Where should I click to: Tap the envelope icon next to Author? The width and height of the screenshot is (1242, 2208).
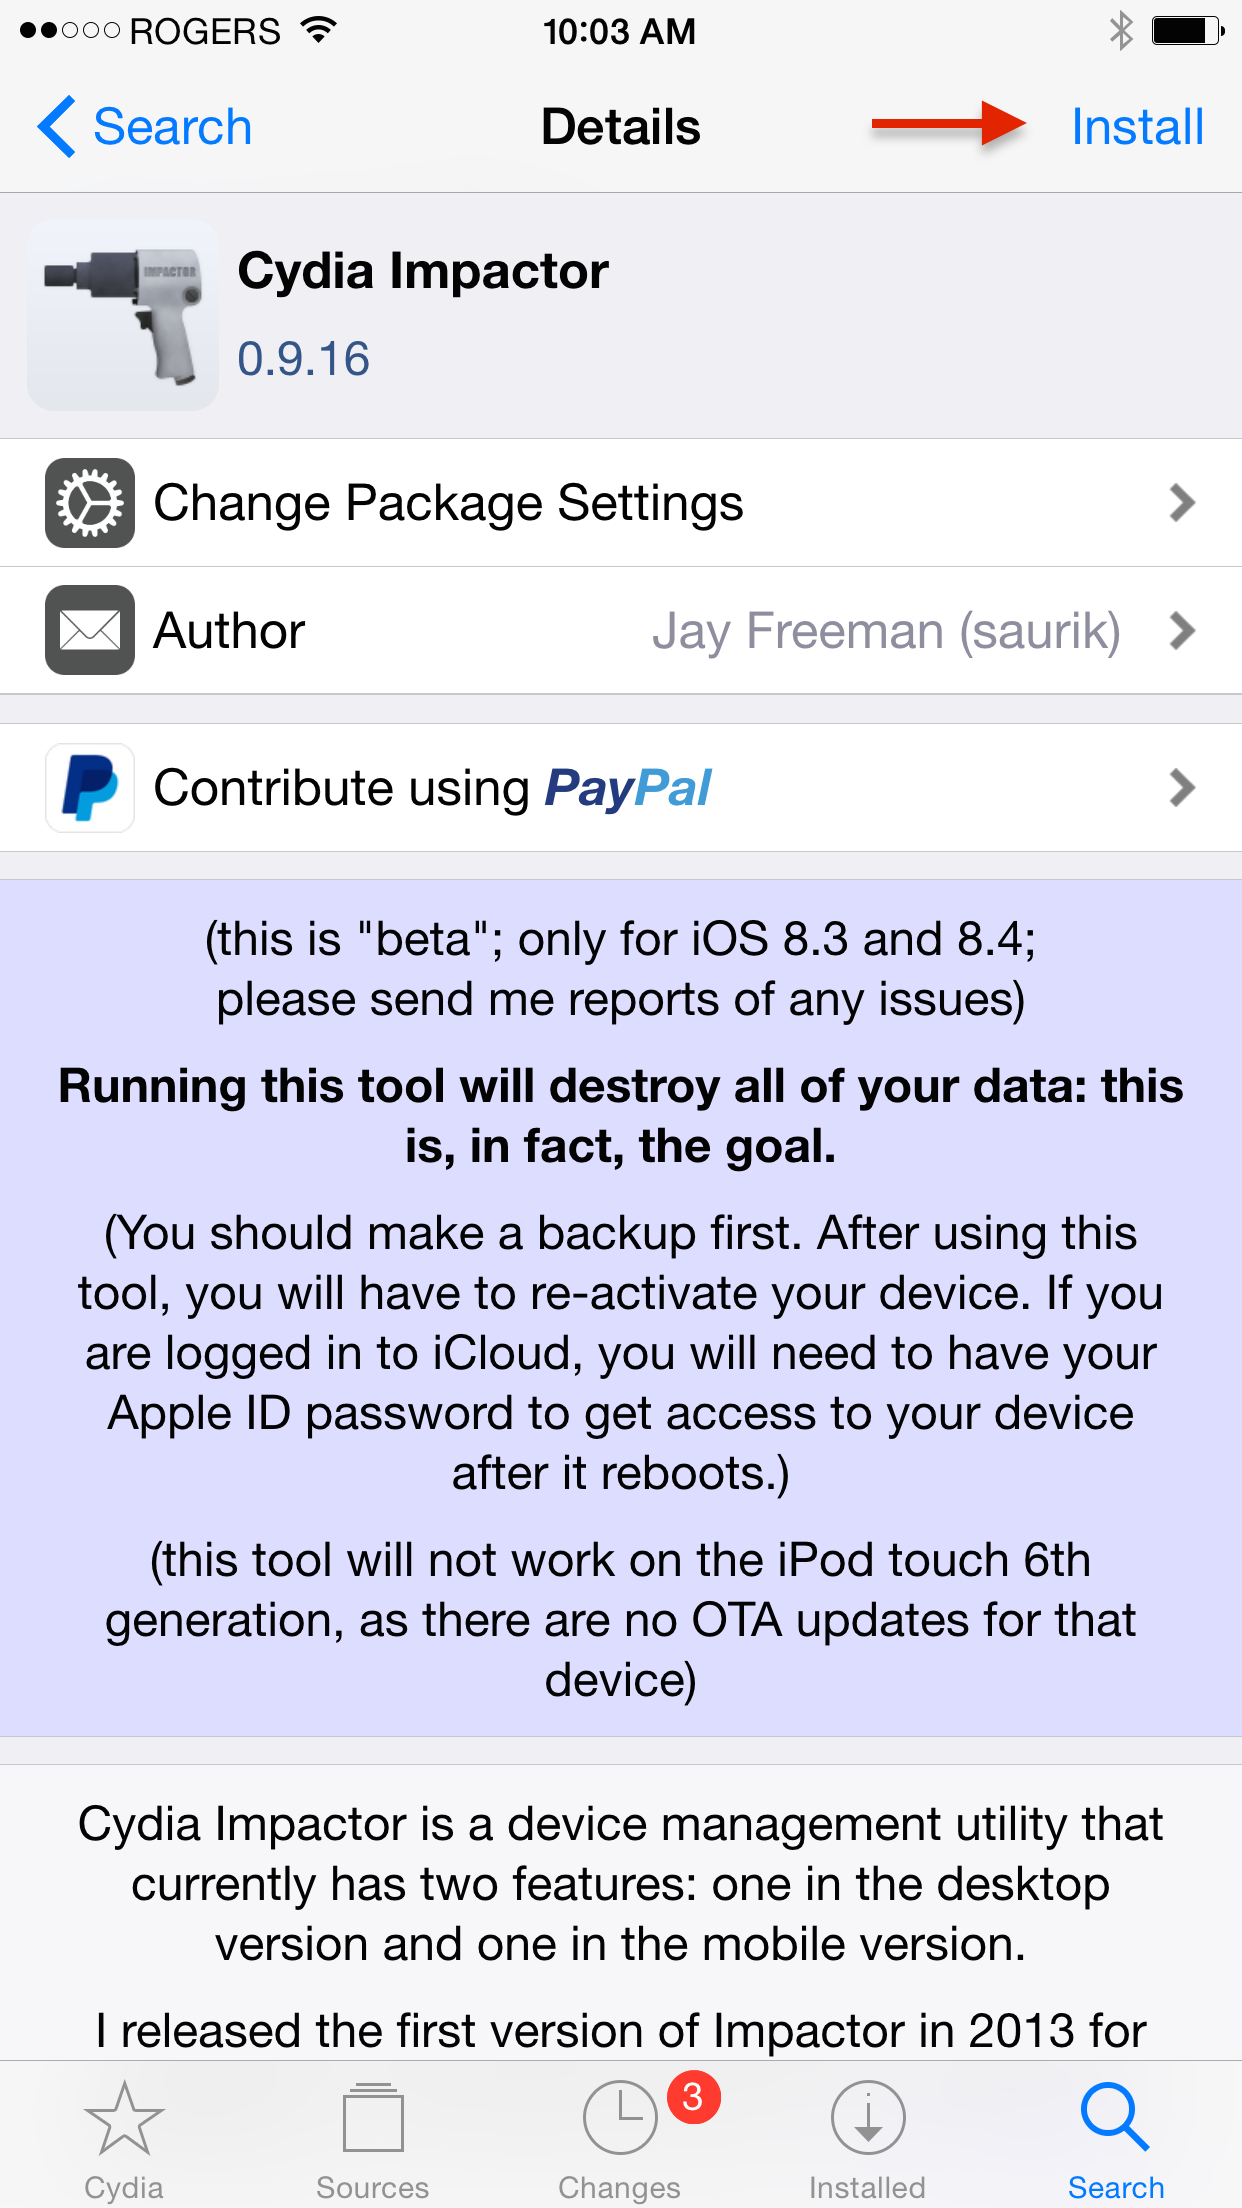coord(89,630)
